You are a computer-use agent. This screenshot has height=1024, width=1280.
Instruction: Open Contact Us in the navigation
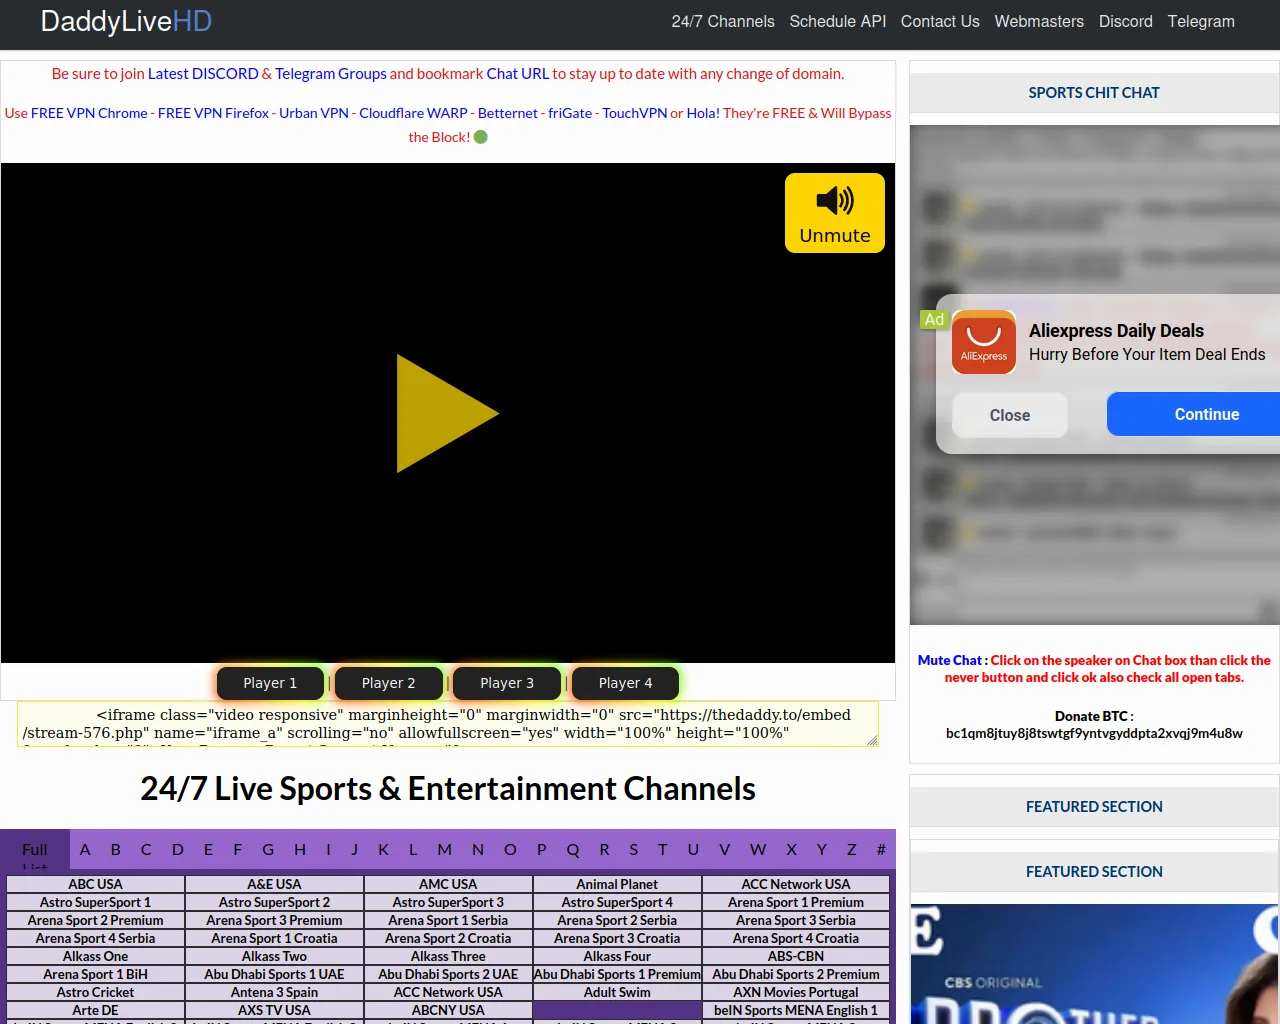point(940,21)
